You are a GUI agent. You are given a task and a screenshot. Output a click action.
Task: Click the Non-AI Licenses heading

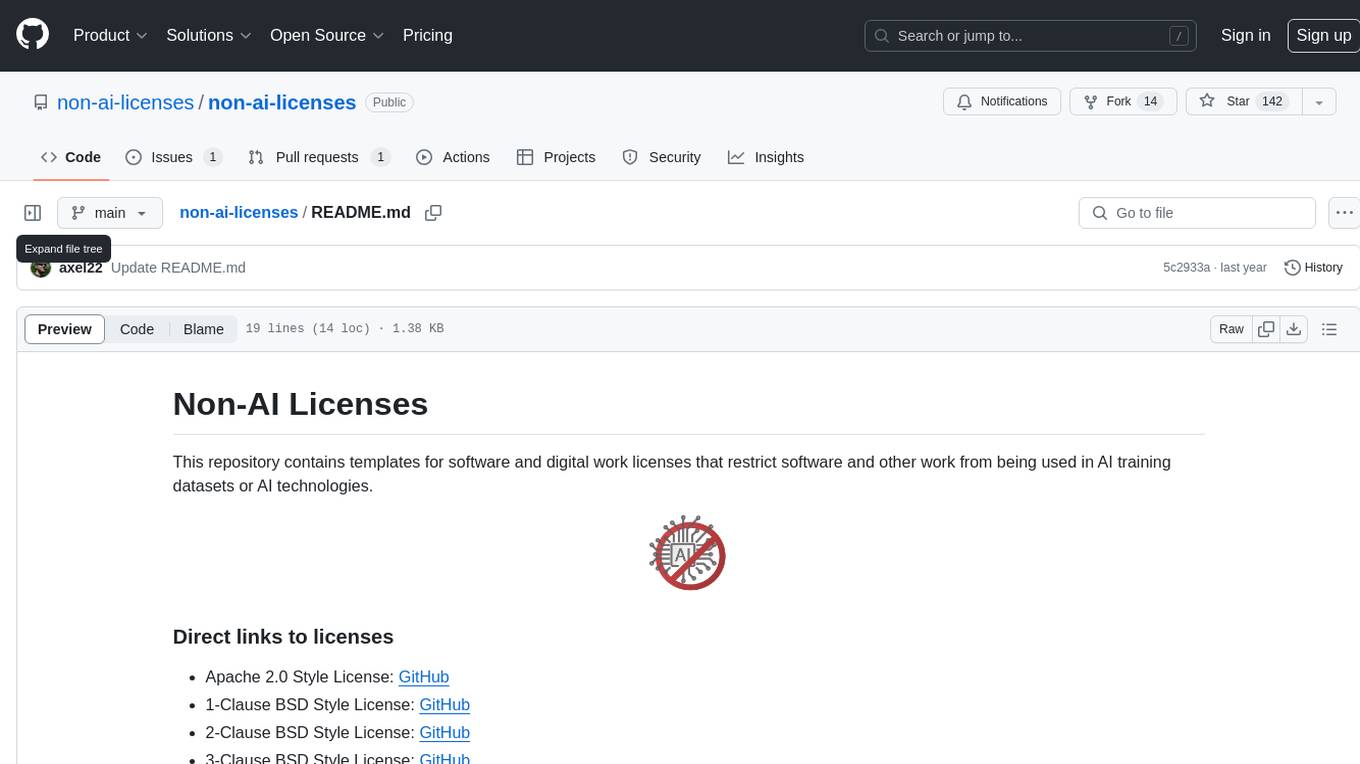[300, 404]
